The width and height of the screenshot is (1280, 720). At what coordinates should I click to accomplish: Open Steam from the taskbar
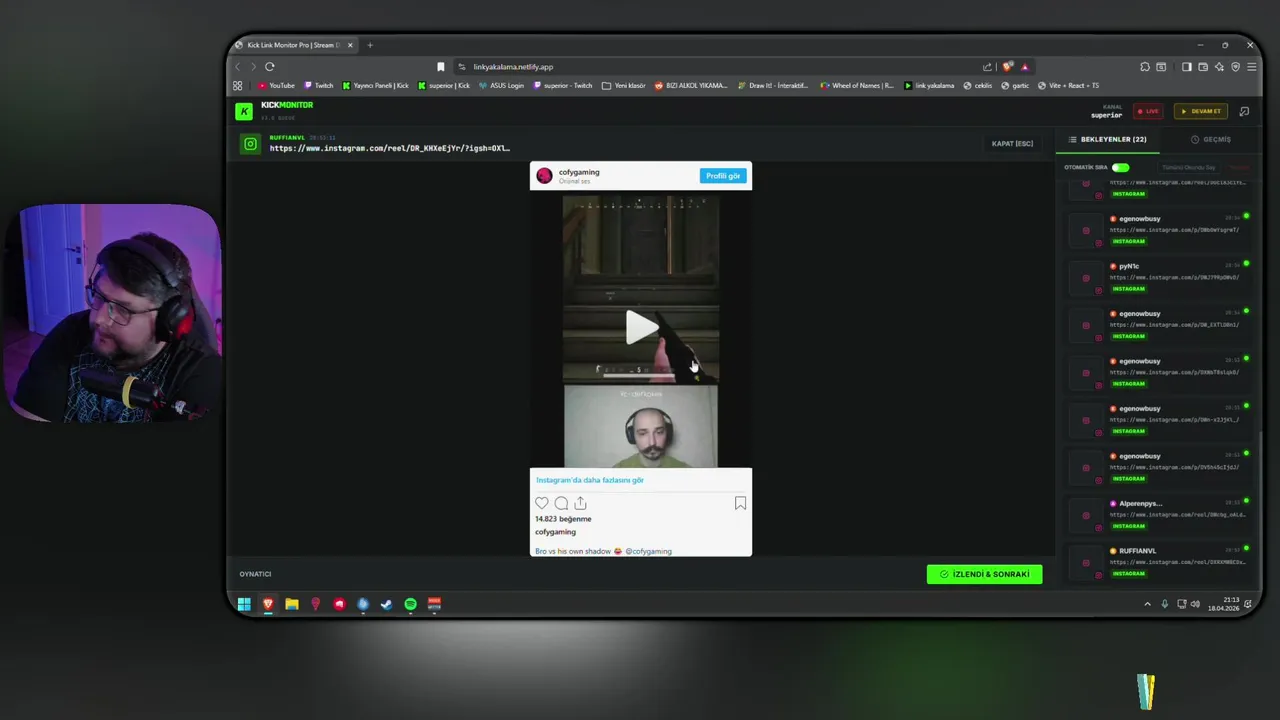(387, 604)
